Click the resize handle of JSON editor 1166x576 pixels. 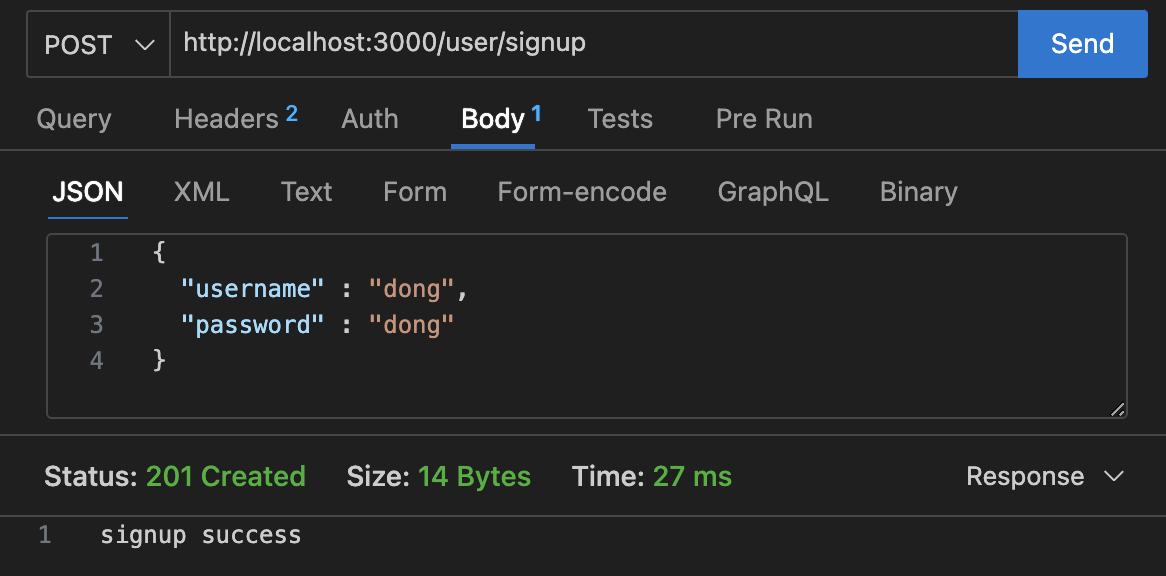(1117, 409)
